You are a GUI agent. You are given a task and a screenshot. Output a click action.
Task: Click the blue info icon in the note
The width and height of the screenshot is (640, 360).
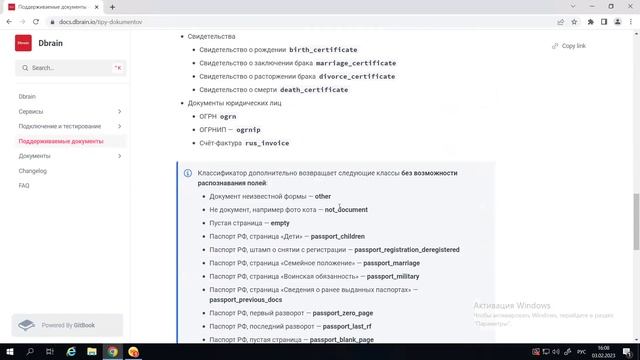pyautogui.click(x=188, y=173)
